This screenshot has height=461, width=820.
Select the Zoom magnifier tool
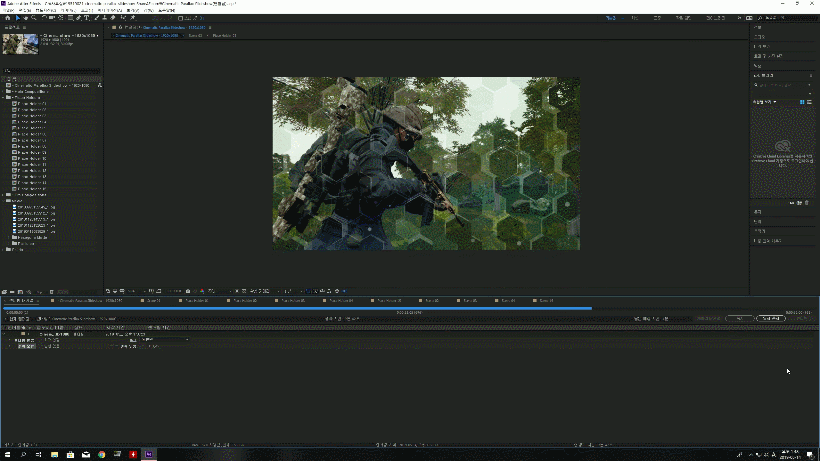pyautogui.click(x=33, y=17)
